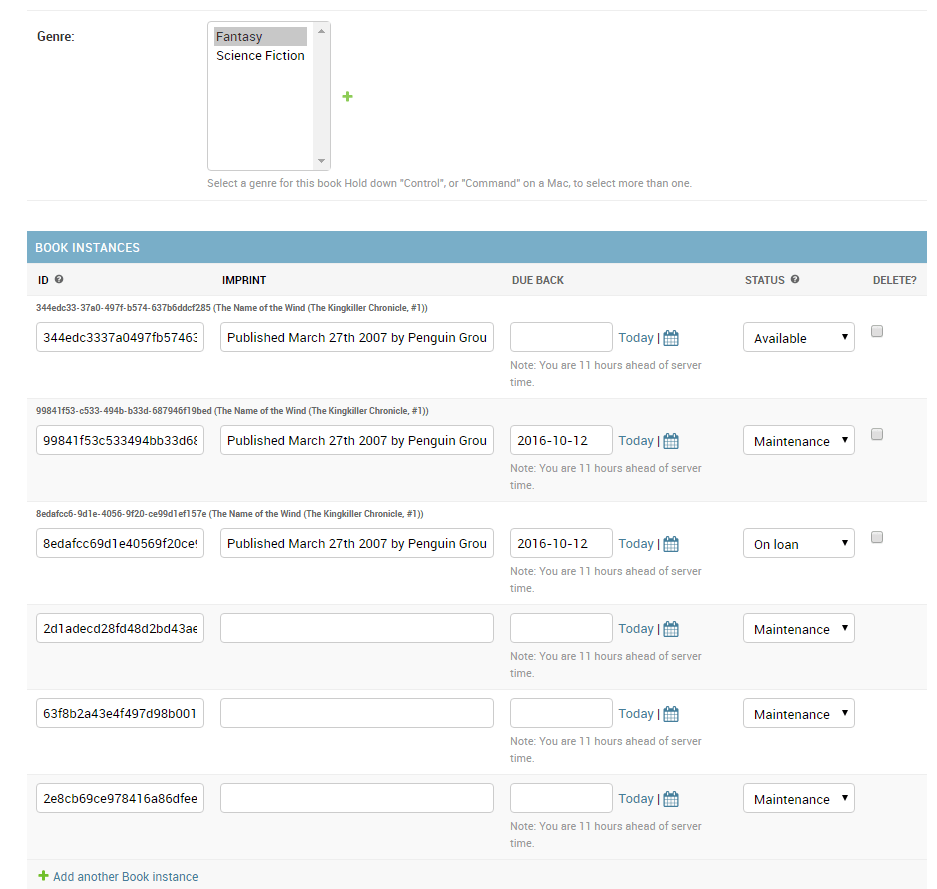
Task: Click the green plus to add a genre
Action: point(347,96)
